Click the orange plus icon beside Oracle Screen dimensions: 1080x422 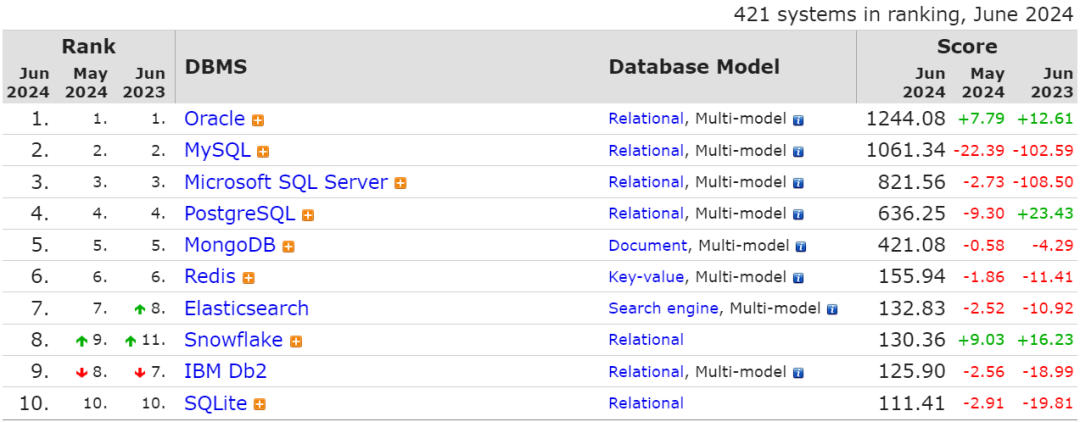click(x=258, y=120)
